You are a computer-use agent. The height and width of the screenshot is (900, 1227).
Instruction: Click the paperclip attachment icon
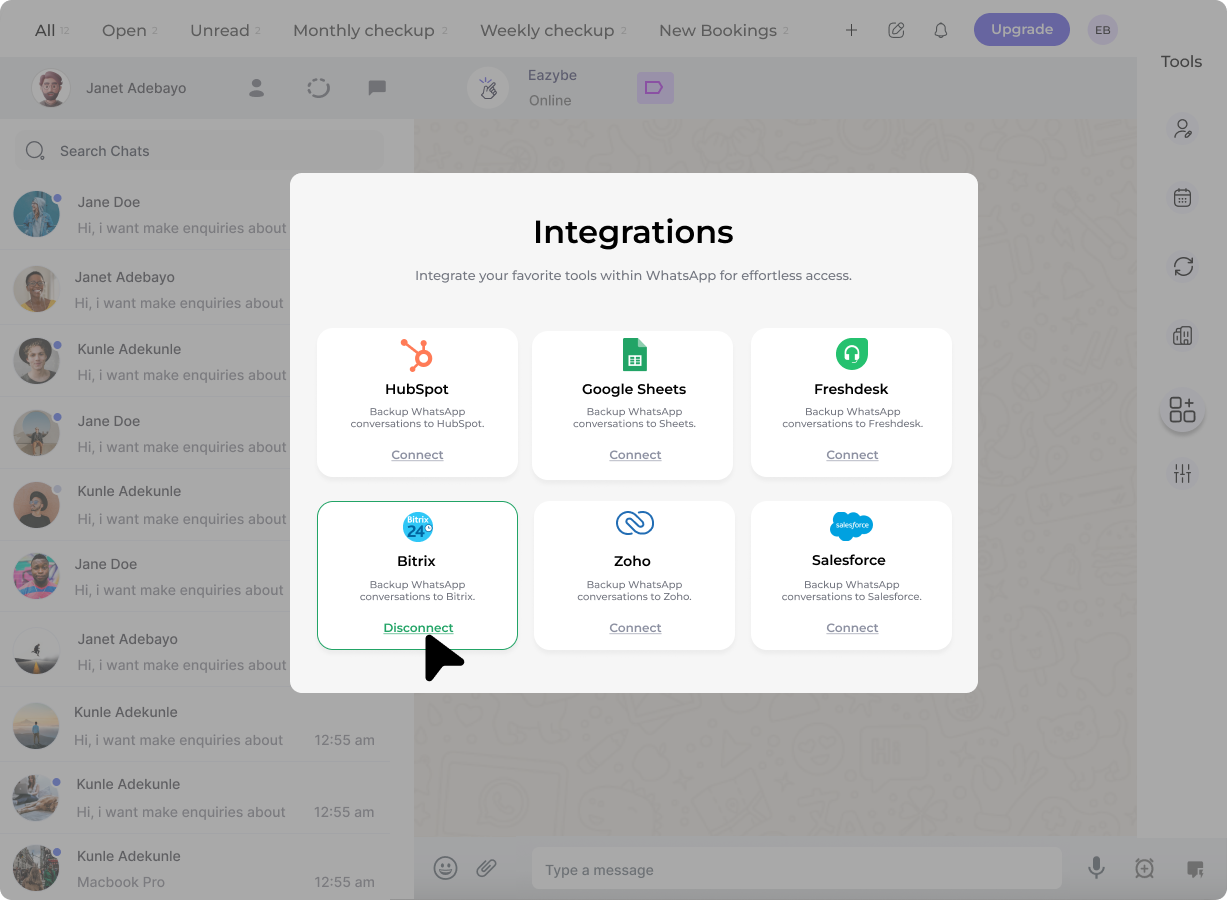(486, 868)
